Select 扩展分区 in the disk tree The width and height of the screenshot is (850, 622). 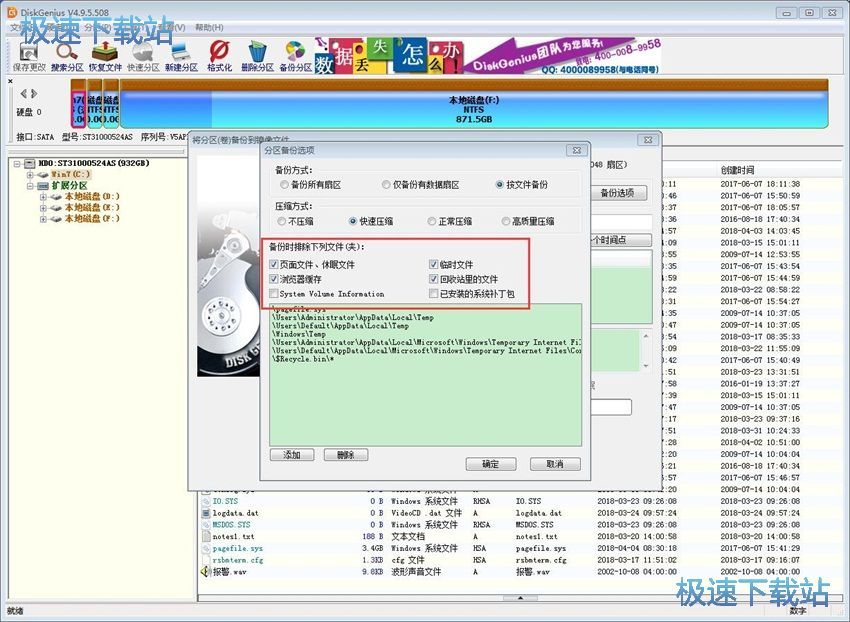[69, 185]
